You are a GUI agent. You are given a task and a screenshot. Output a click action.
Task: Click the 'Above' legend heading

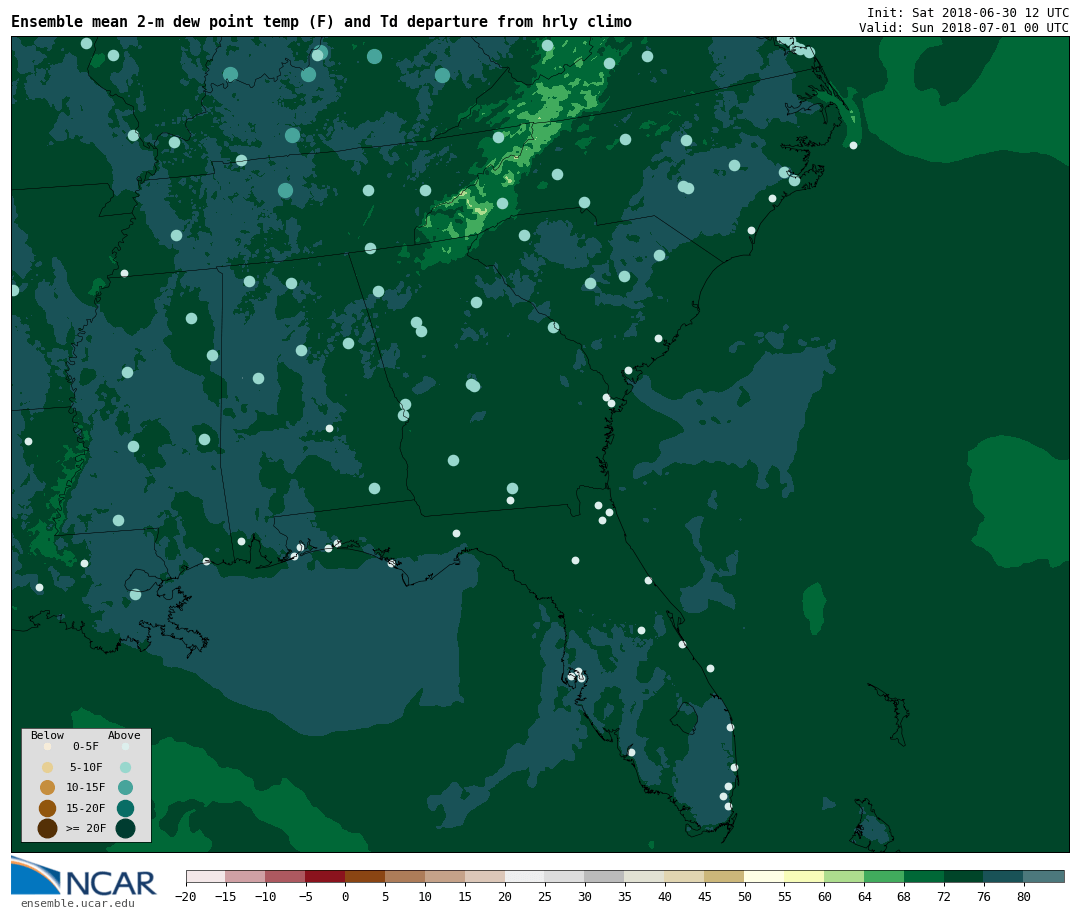point(124,735)
